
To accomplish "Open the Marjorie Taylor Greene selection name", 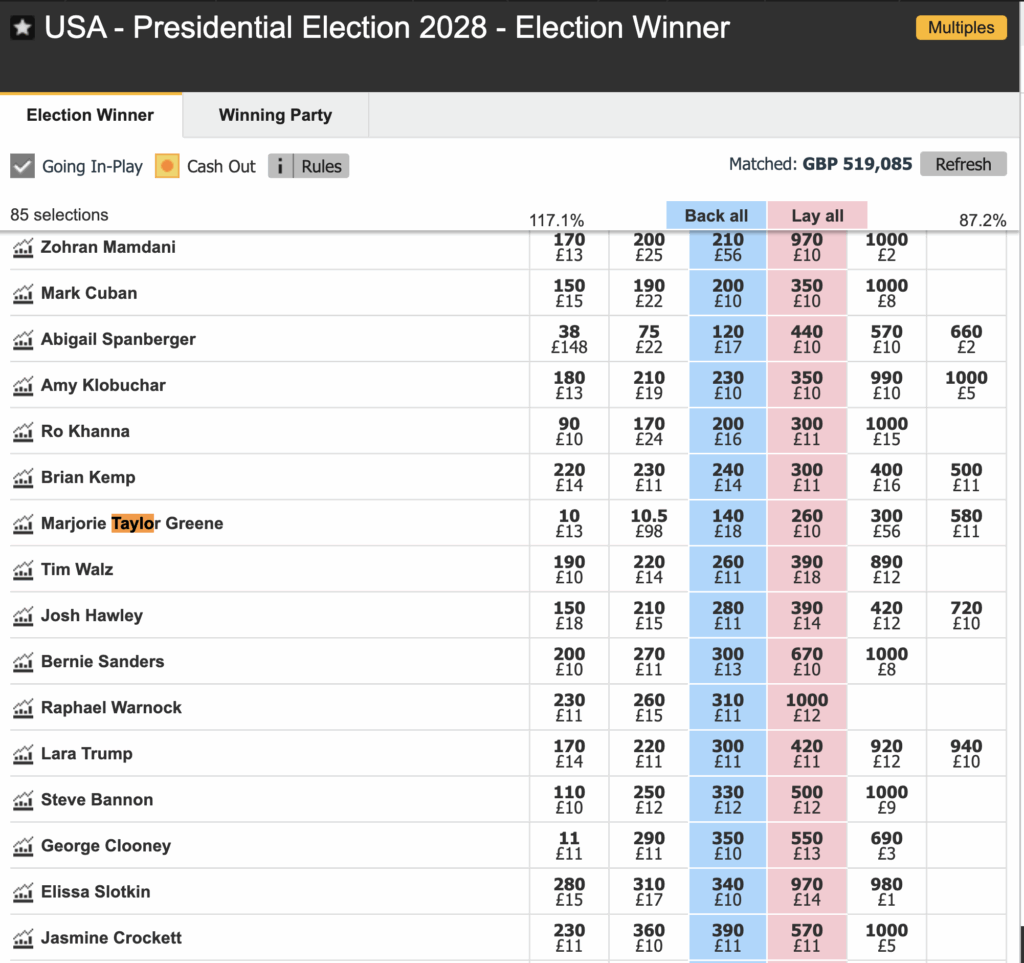I will 132,524.
